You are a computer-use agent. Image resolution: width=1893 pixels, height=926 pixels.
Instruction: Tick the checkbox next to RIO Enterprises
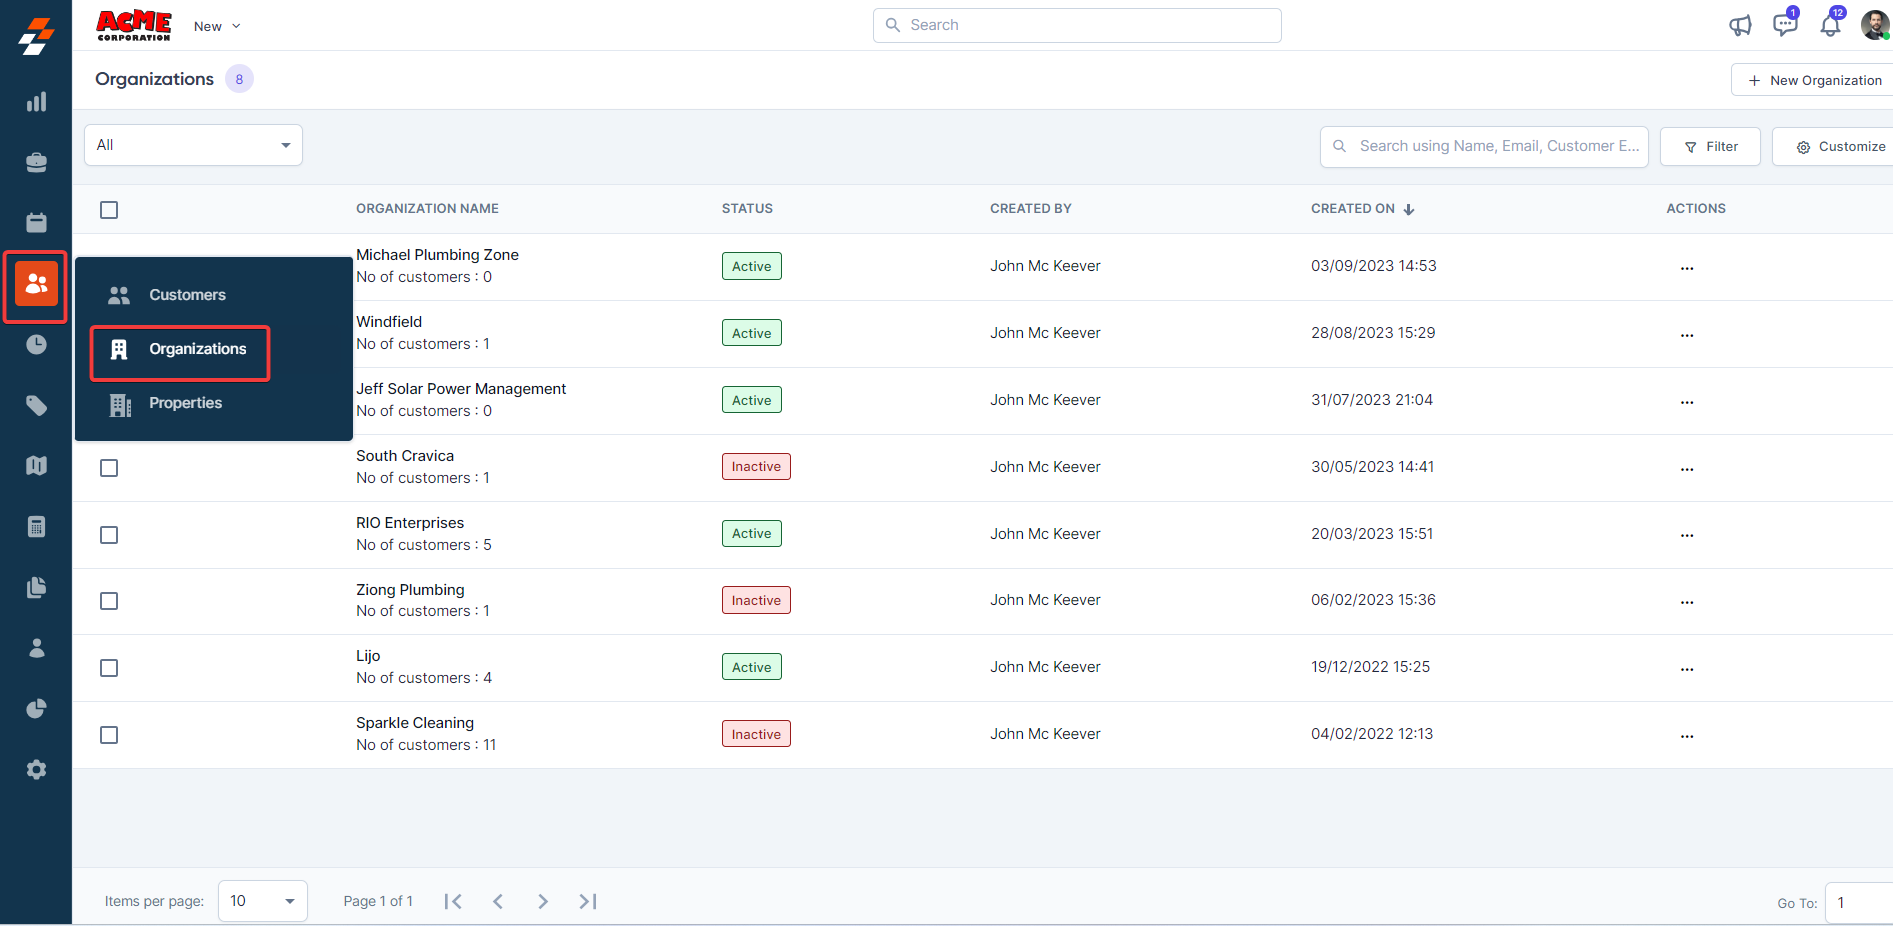tap(109, 535)
